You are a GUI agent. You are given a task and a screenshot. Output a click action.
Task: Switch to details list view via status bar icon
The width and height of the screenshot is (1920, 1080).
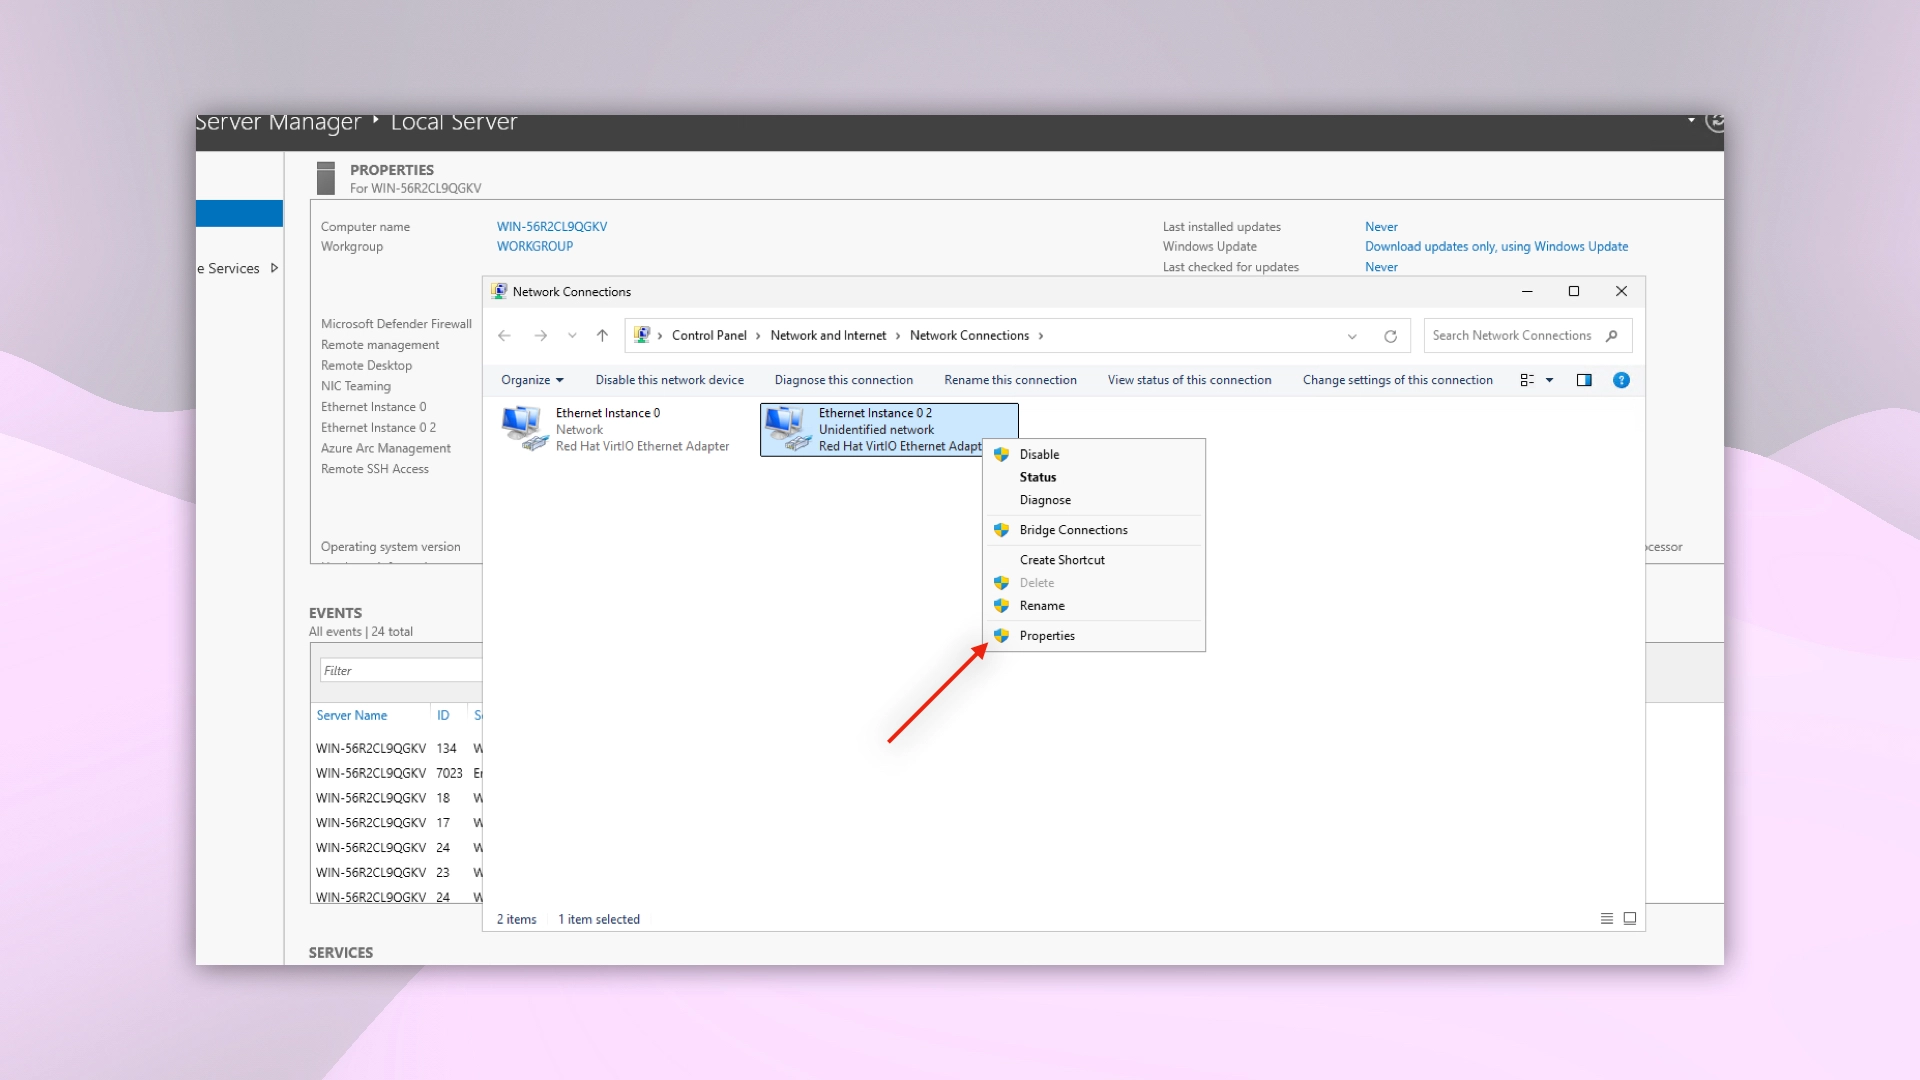pos(1606,918)
